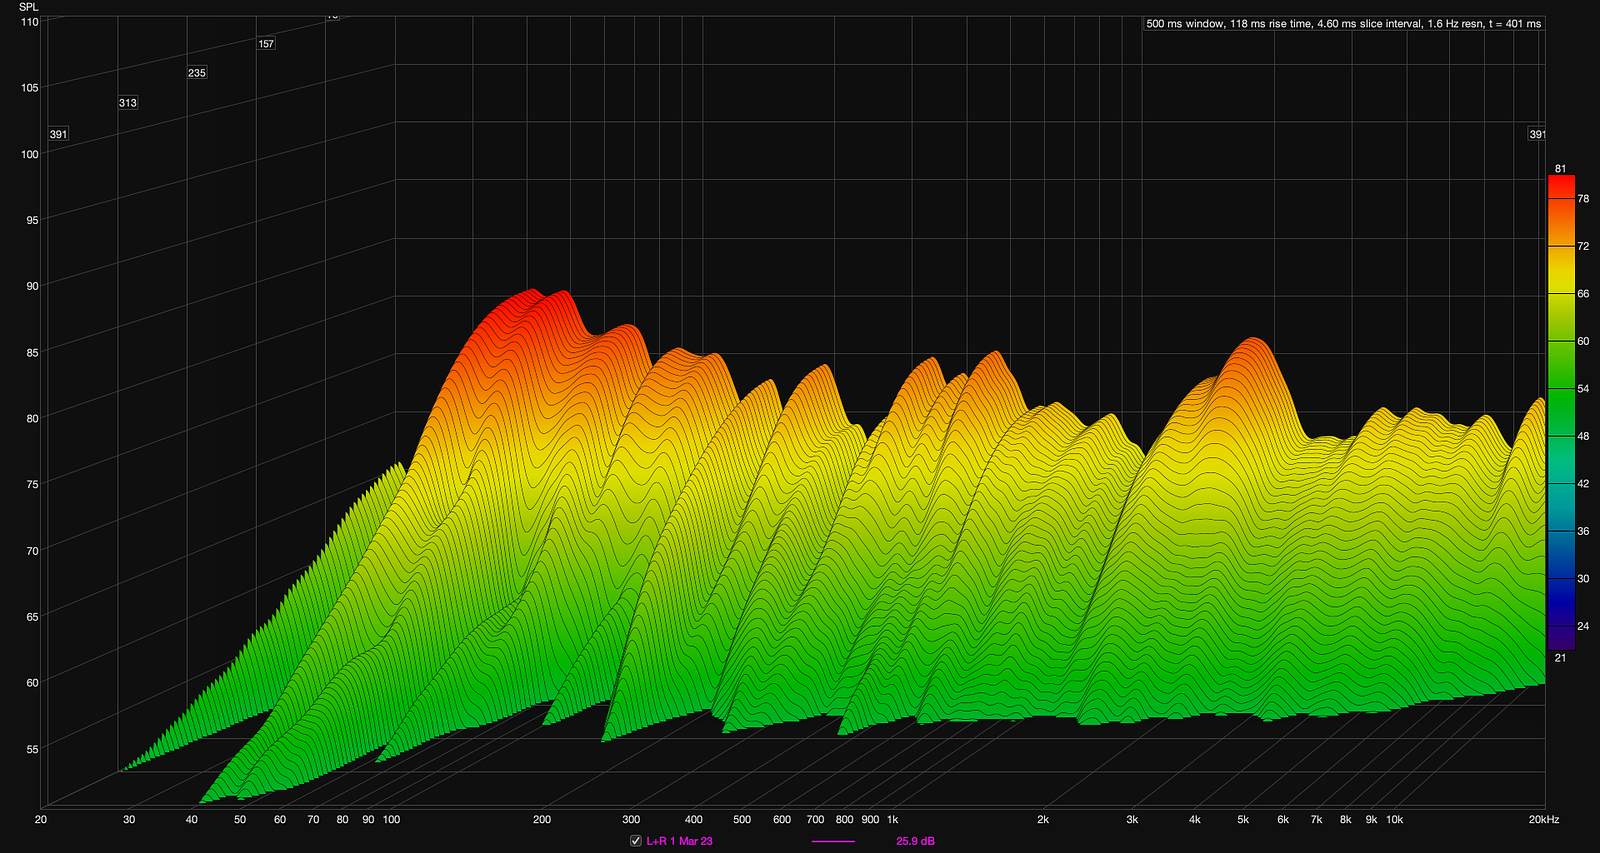Click the 157 ms time slice label
1600x853 pixels.
[x=266, y=44]
